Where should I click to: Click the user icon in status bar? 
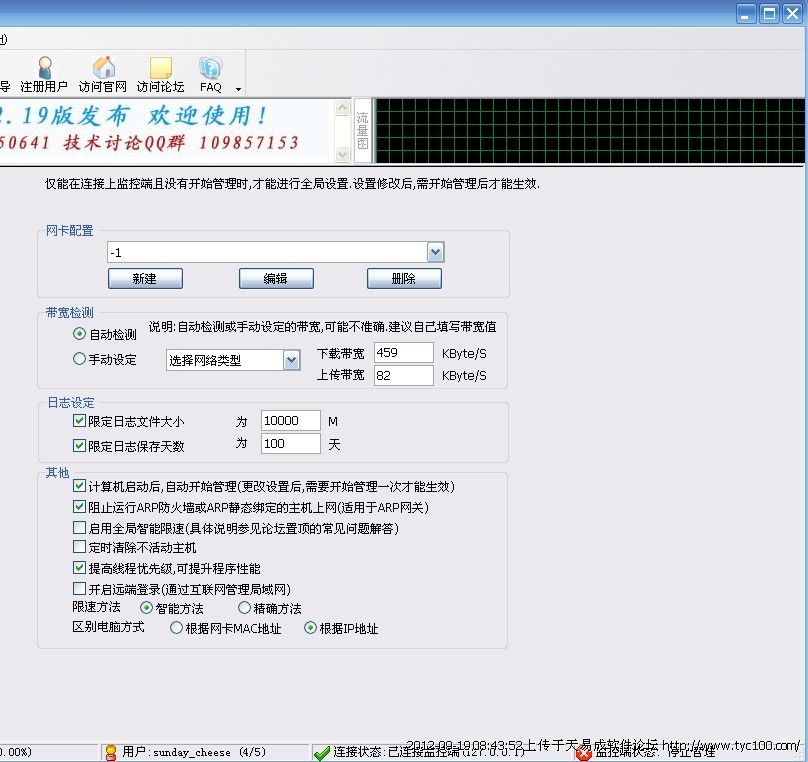(111, 752)
